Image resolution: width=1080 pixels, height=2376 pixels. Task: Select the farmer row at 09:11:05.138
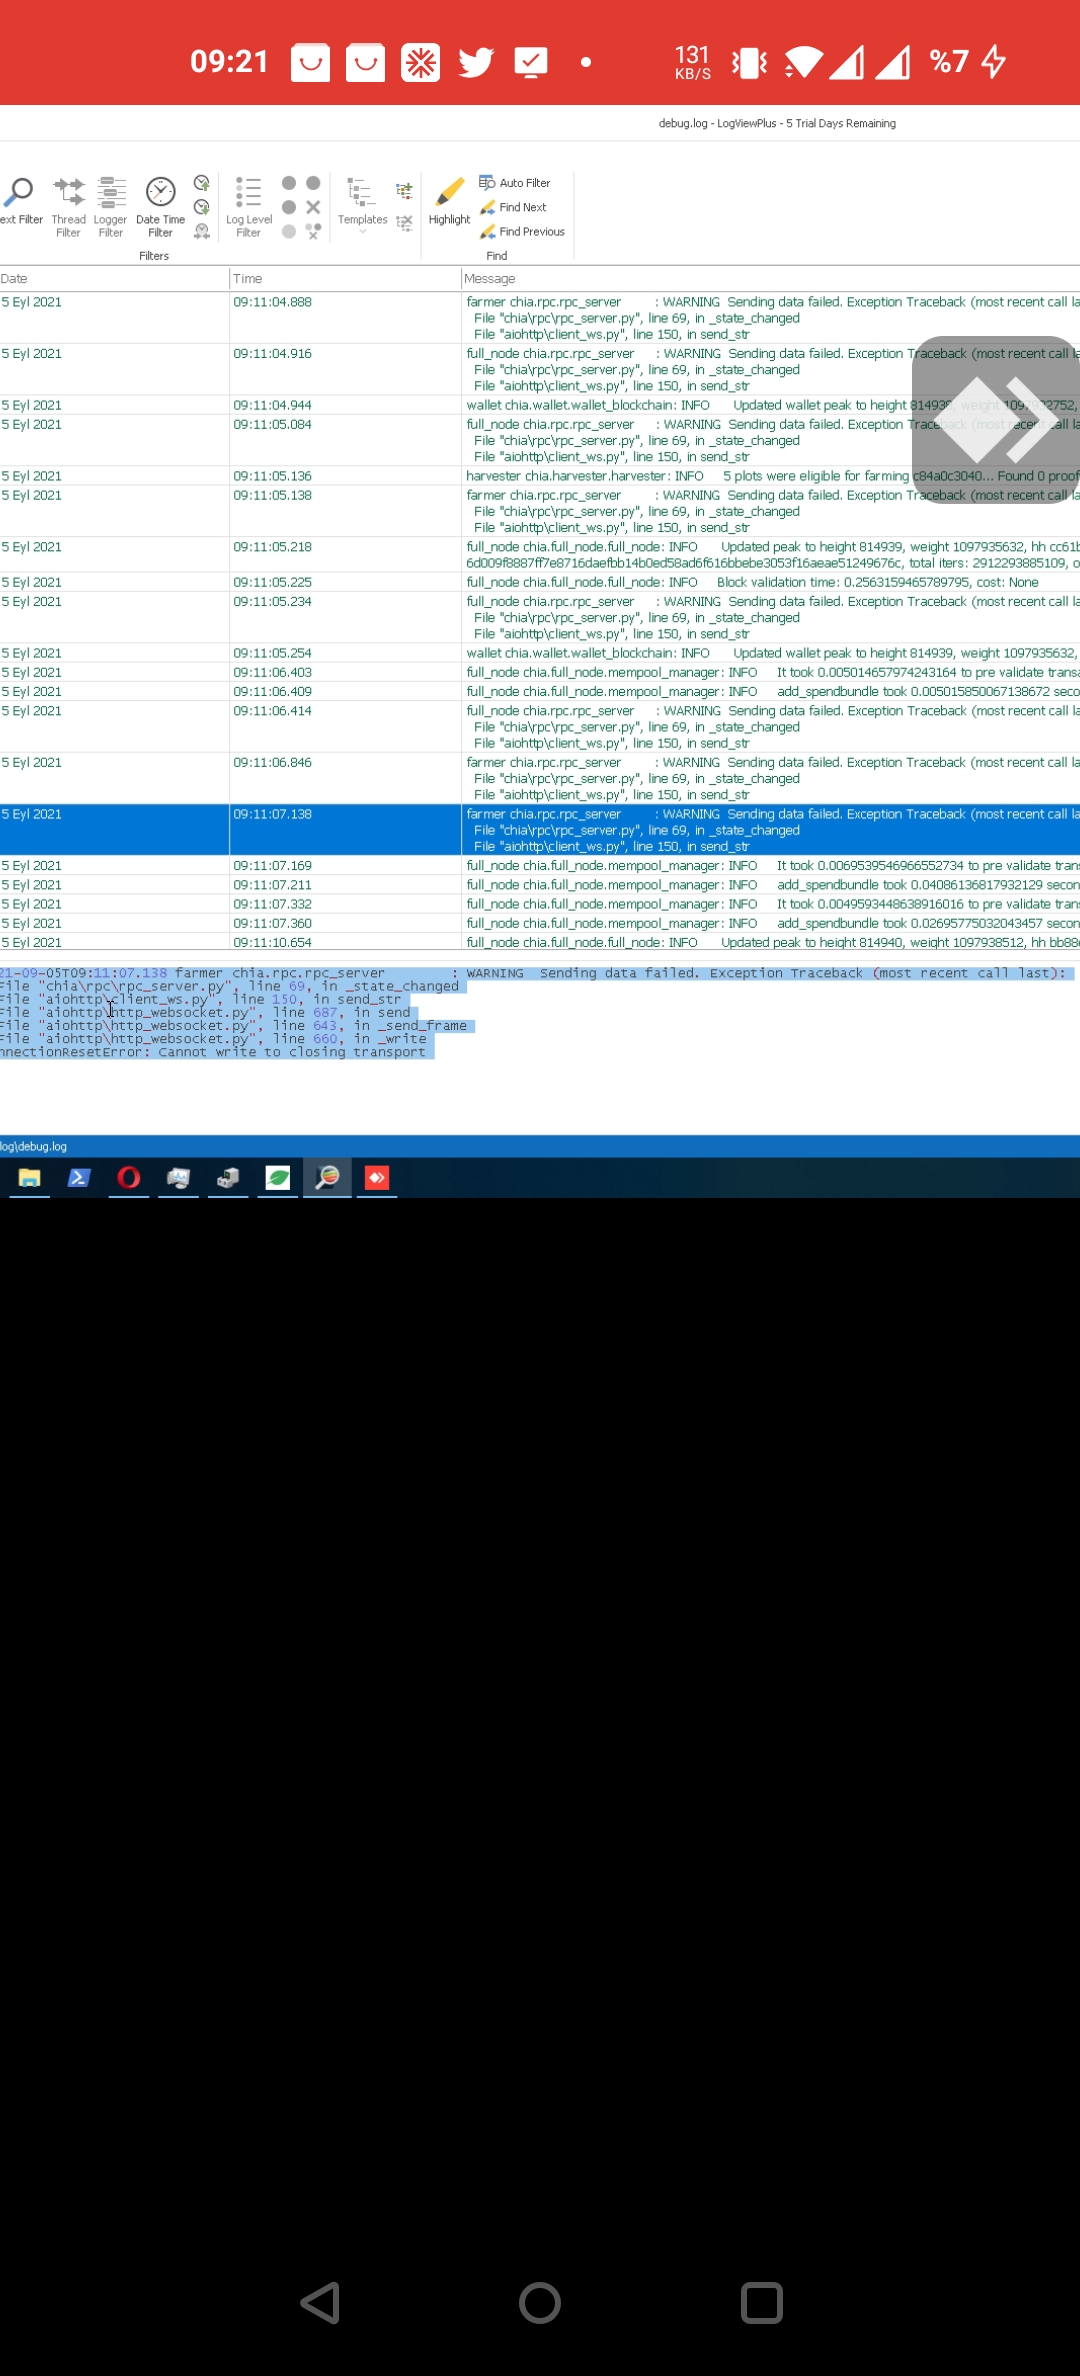[x=540, y=511]
